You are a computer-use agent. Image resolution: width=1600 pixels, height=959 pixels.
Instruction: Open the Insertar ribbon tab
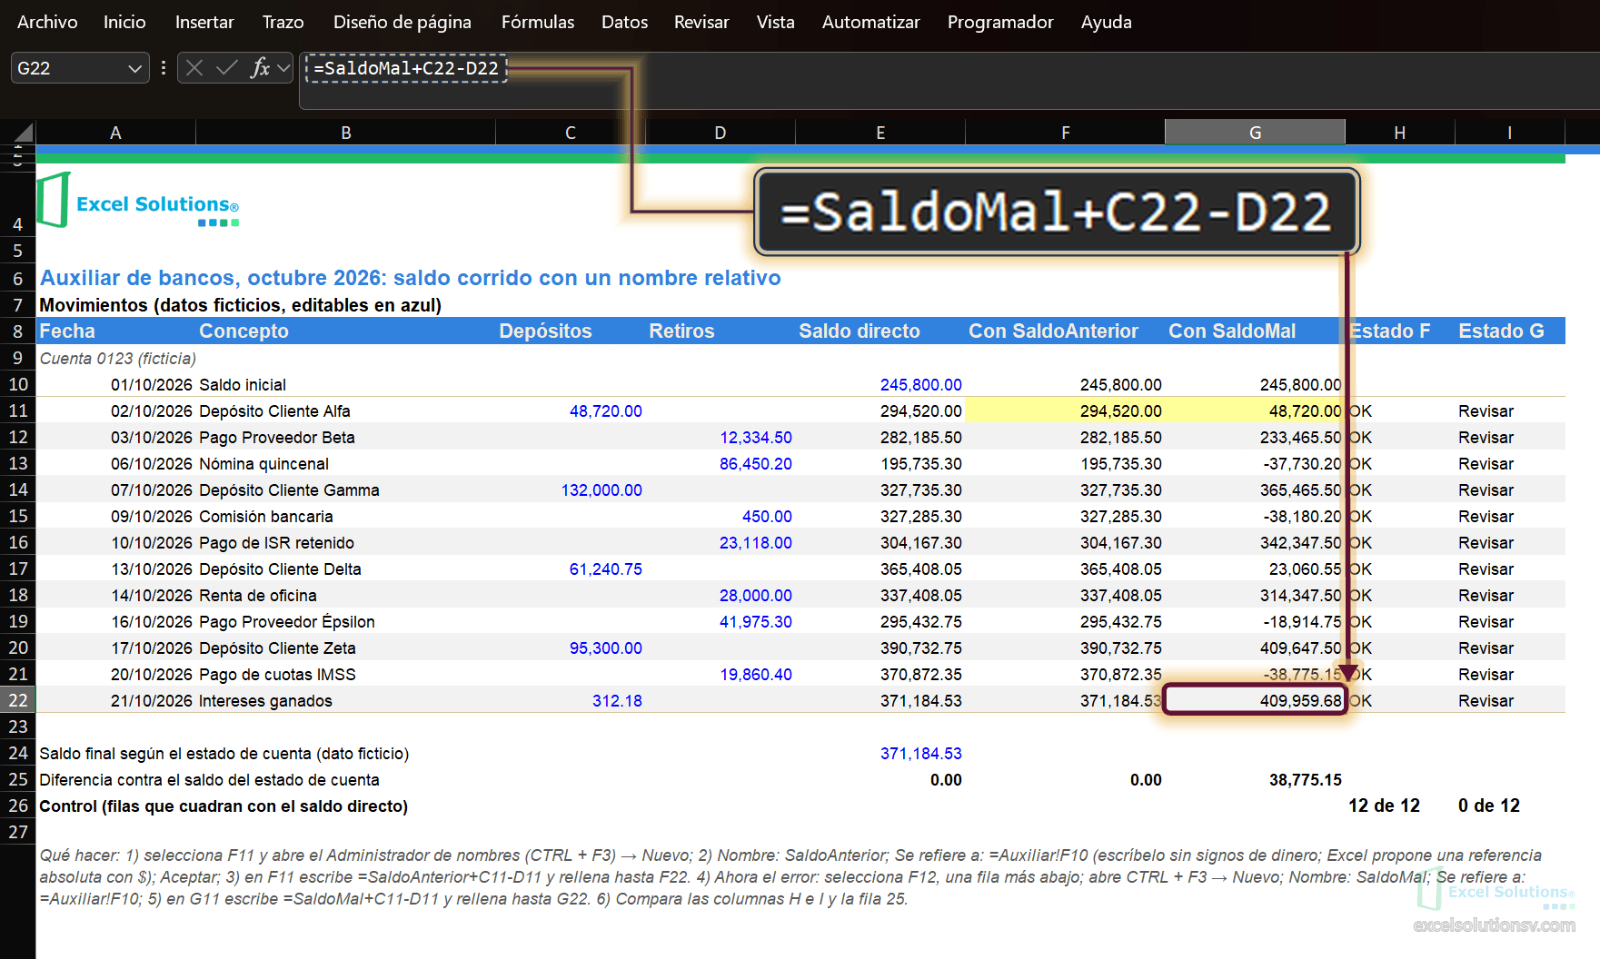(x=204, y=22)
